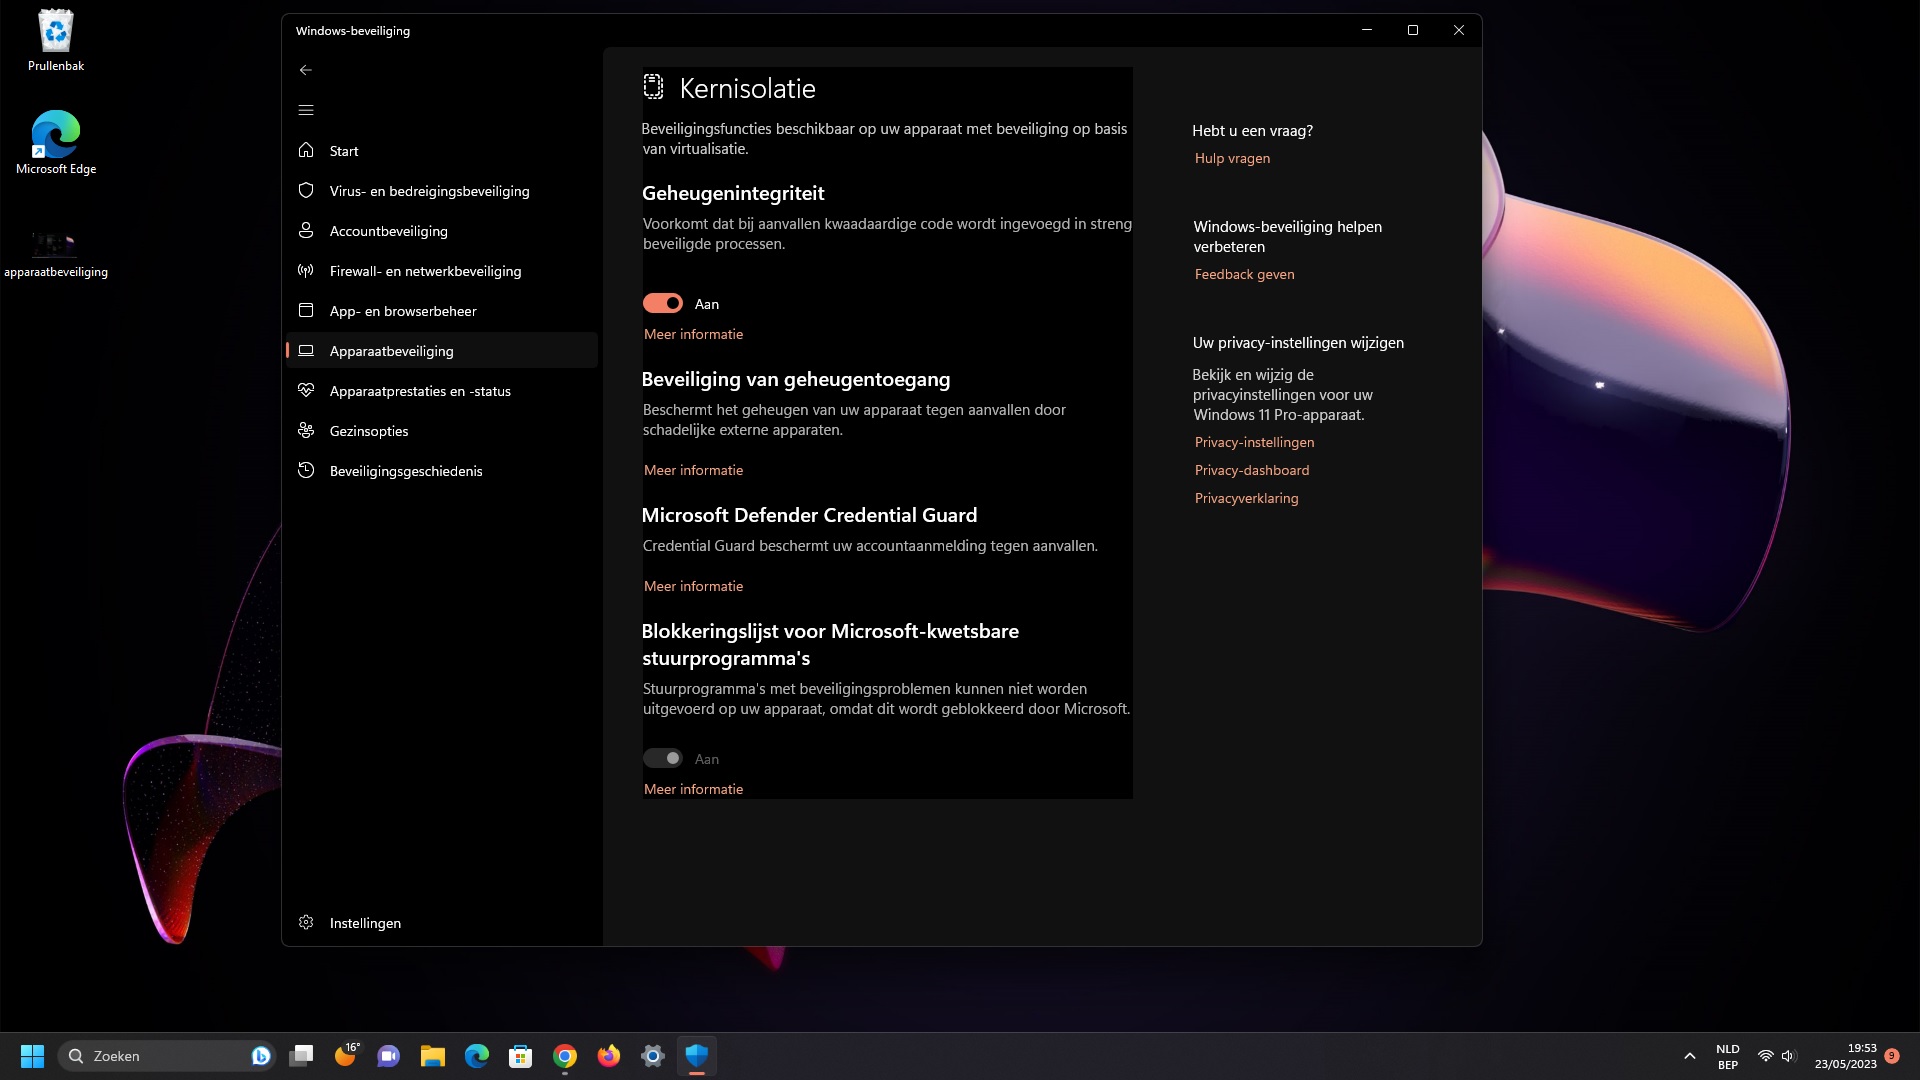Open the network Wi-Fi tray icon
This screenshot has width=1920, height=1080.
point(1766,1056)
